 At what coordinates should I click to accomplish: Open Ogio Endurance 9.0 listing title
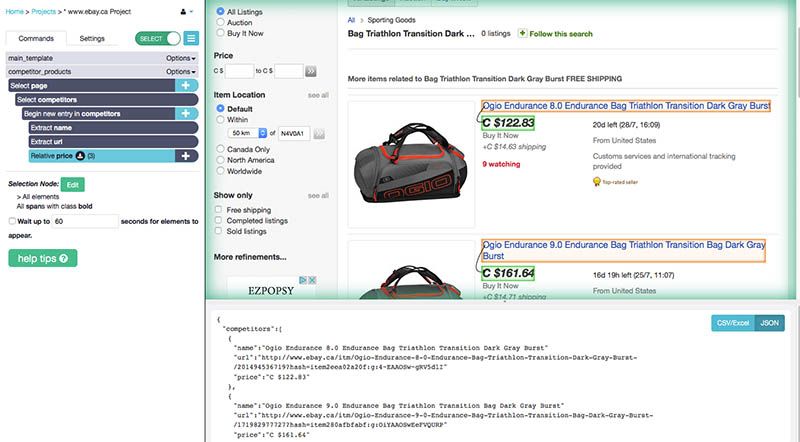623,250
